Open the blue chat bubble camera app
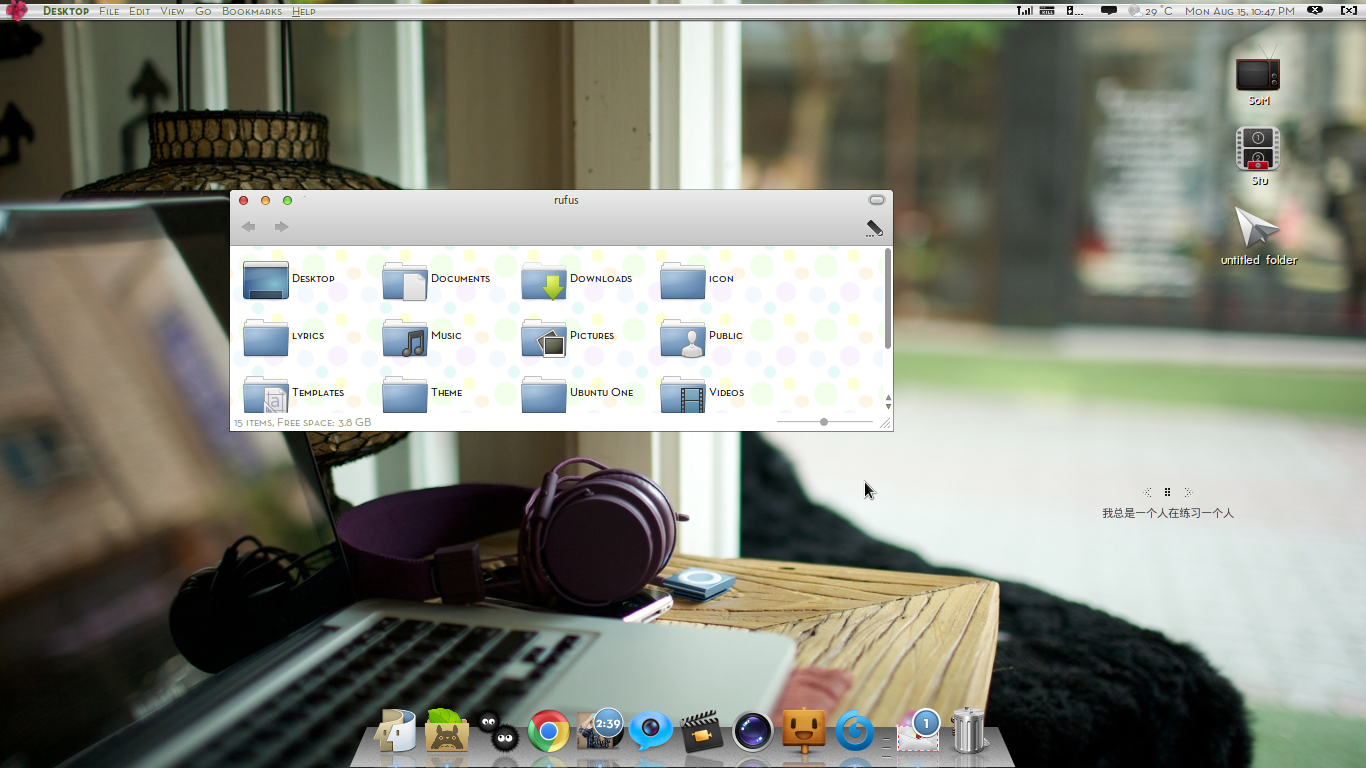 point(650,731)
